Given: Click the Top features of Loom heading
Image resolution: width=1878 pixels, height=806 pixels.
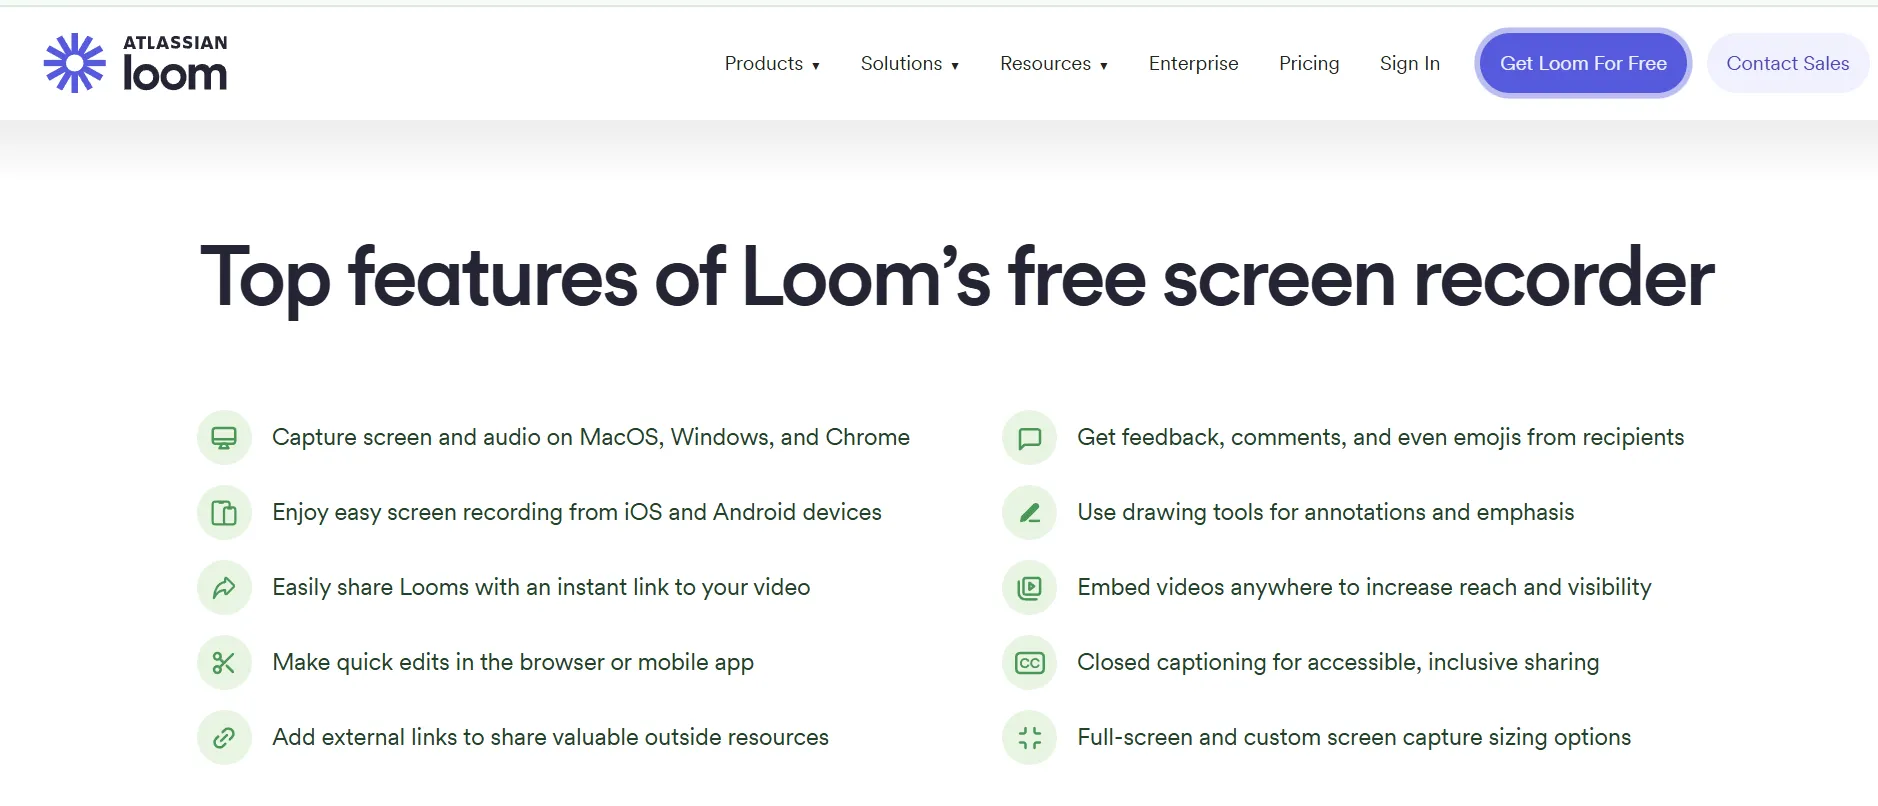Looking at the screenshot, I should point(957,278).
